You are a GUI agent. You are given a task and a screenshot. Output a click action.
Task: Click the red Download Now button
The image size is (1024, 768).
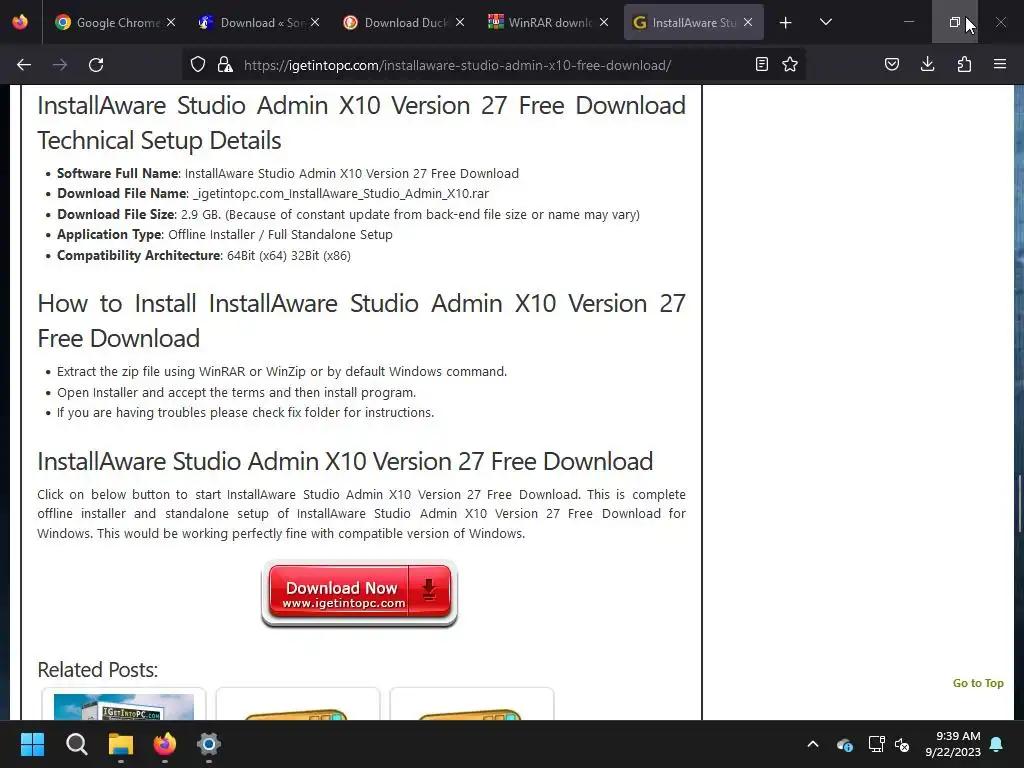point(359,593)
